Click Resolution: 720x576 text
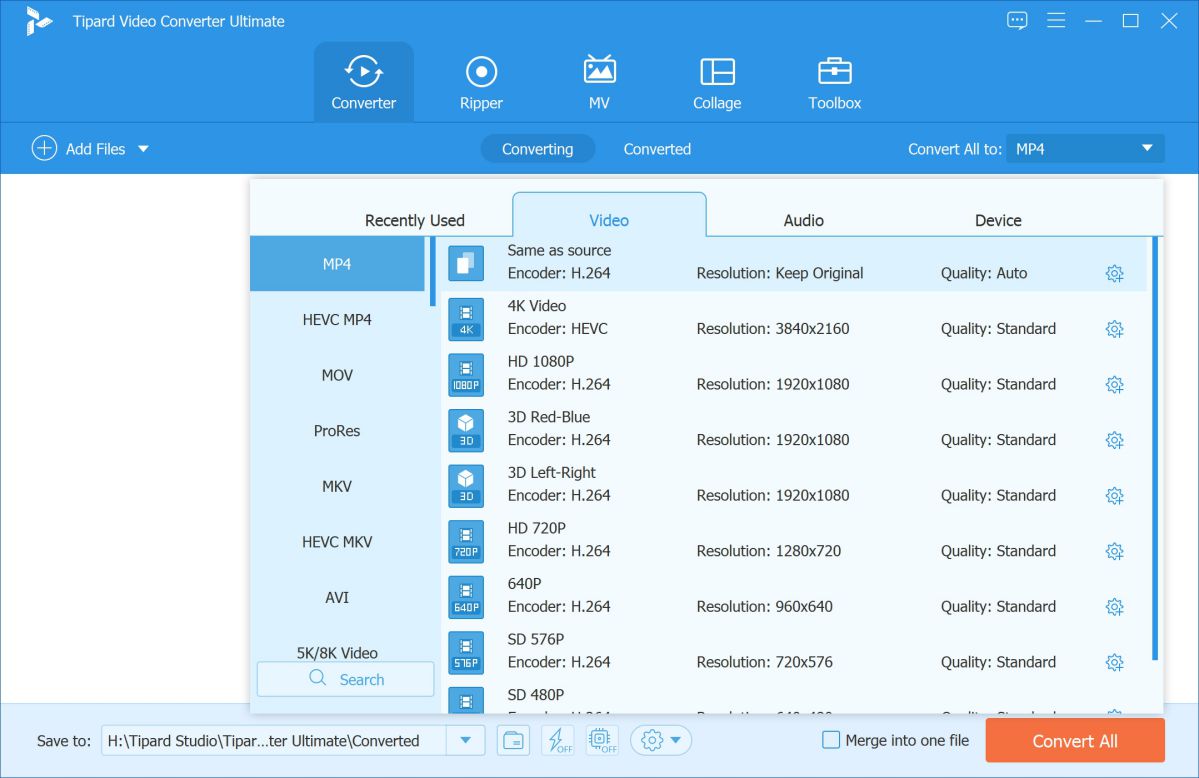 click(764, 662)
